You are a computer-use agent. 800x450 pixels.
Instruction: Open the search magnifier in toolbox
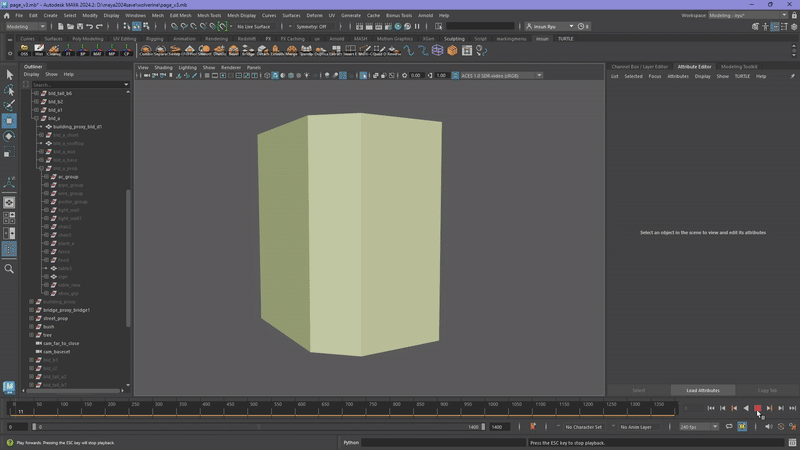tap(9, 268)
